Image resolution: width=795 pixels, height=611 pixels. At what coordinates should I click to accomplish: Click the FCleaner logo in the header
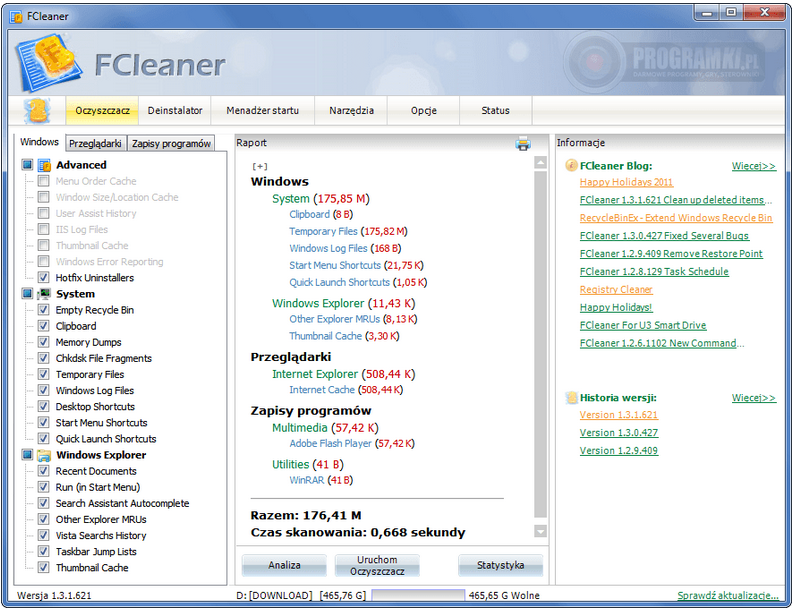(x=48, y=63)
